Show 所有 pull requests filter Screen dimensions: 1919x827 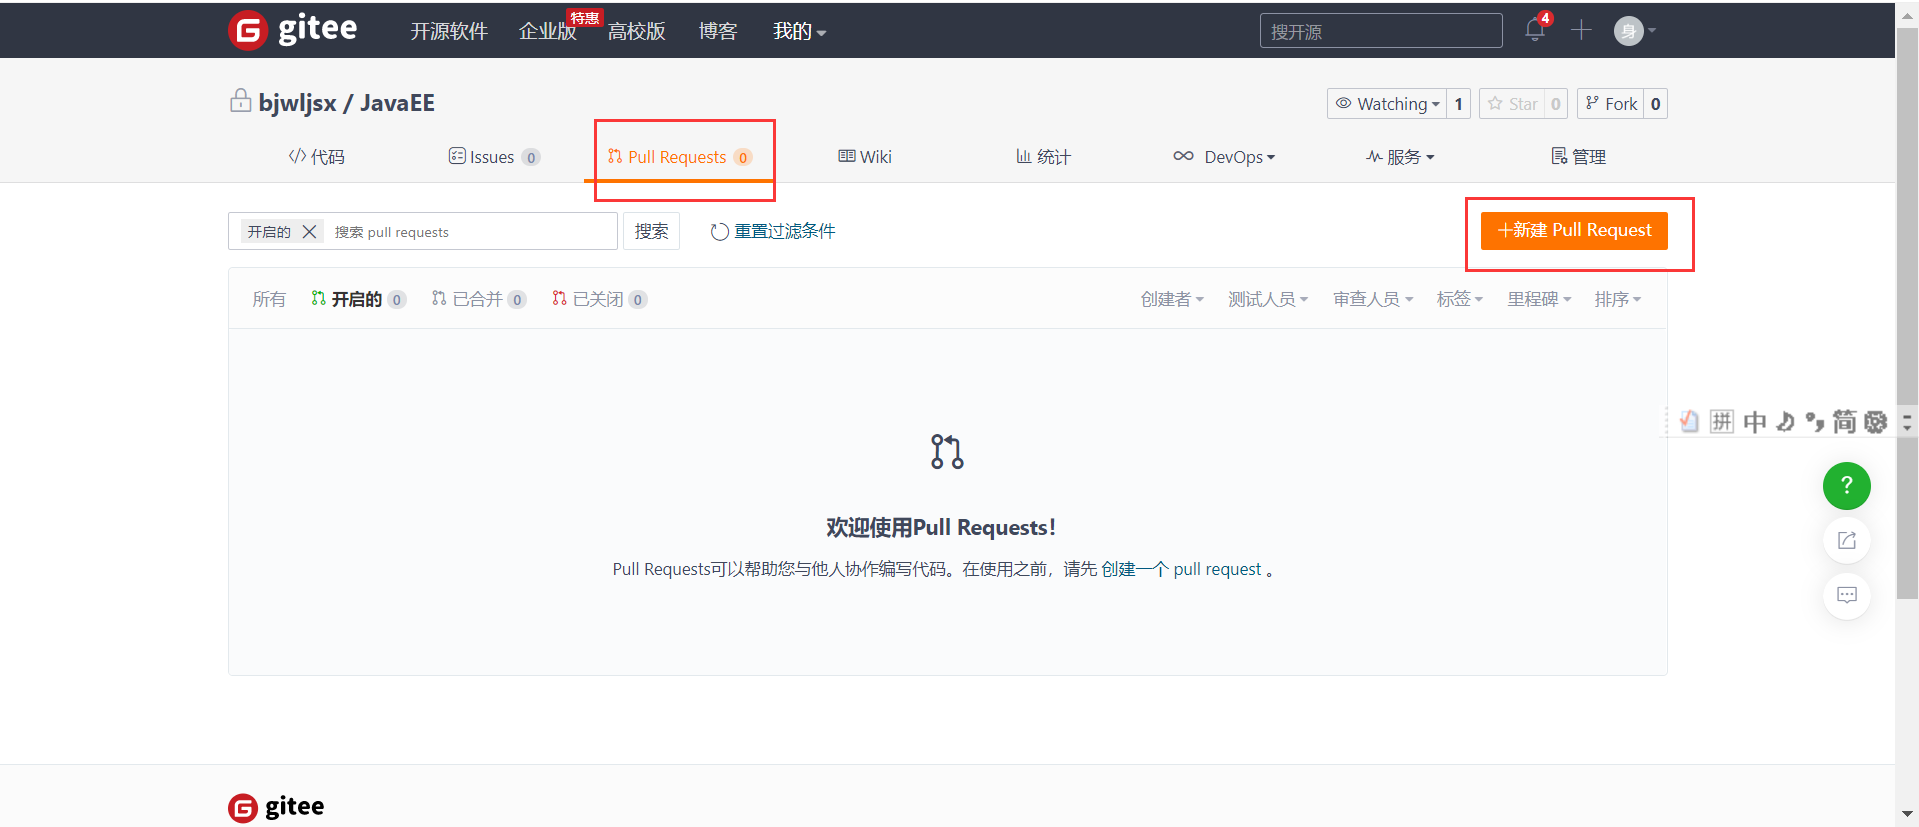coord(269,299)
